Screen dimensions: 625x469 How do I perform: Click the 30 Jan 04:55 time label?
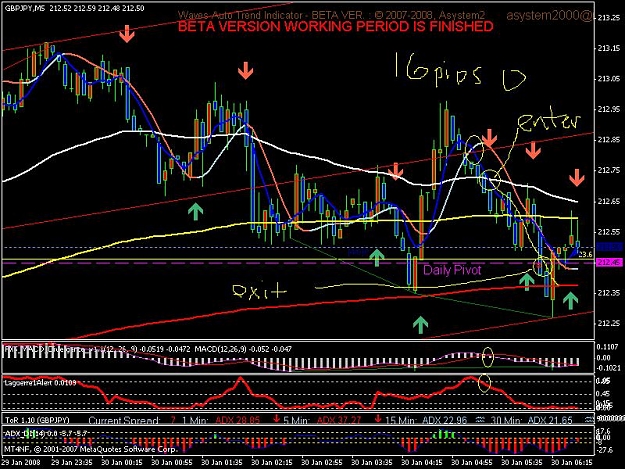[x=472, y=463]
